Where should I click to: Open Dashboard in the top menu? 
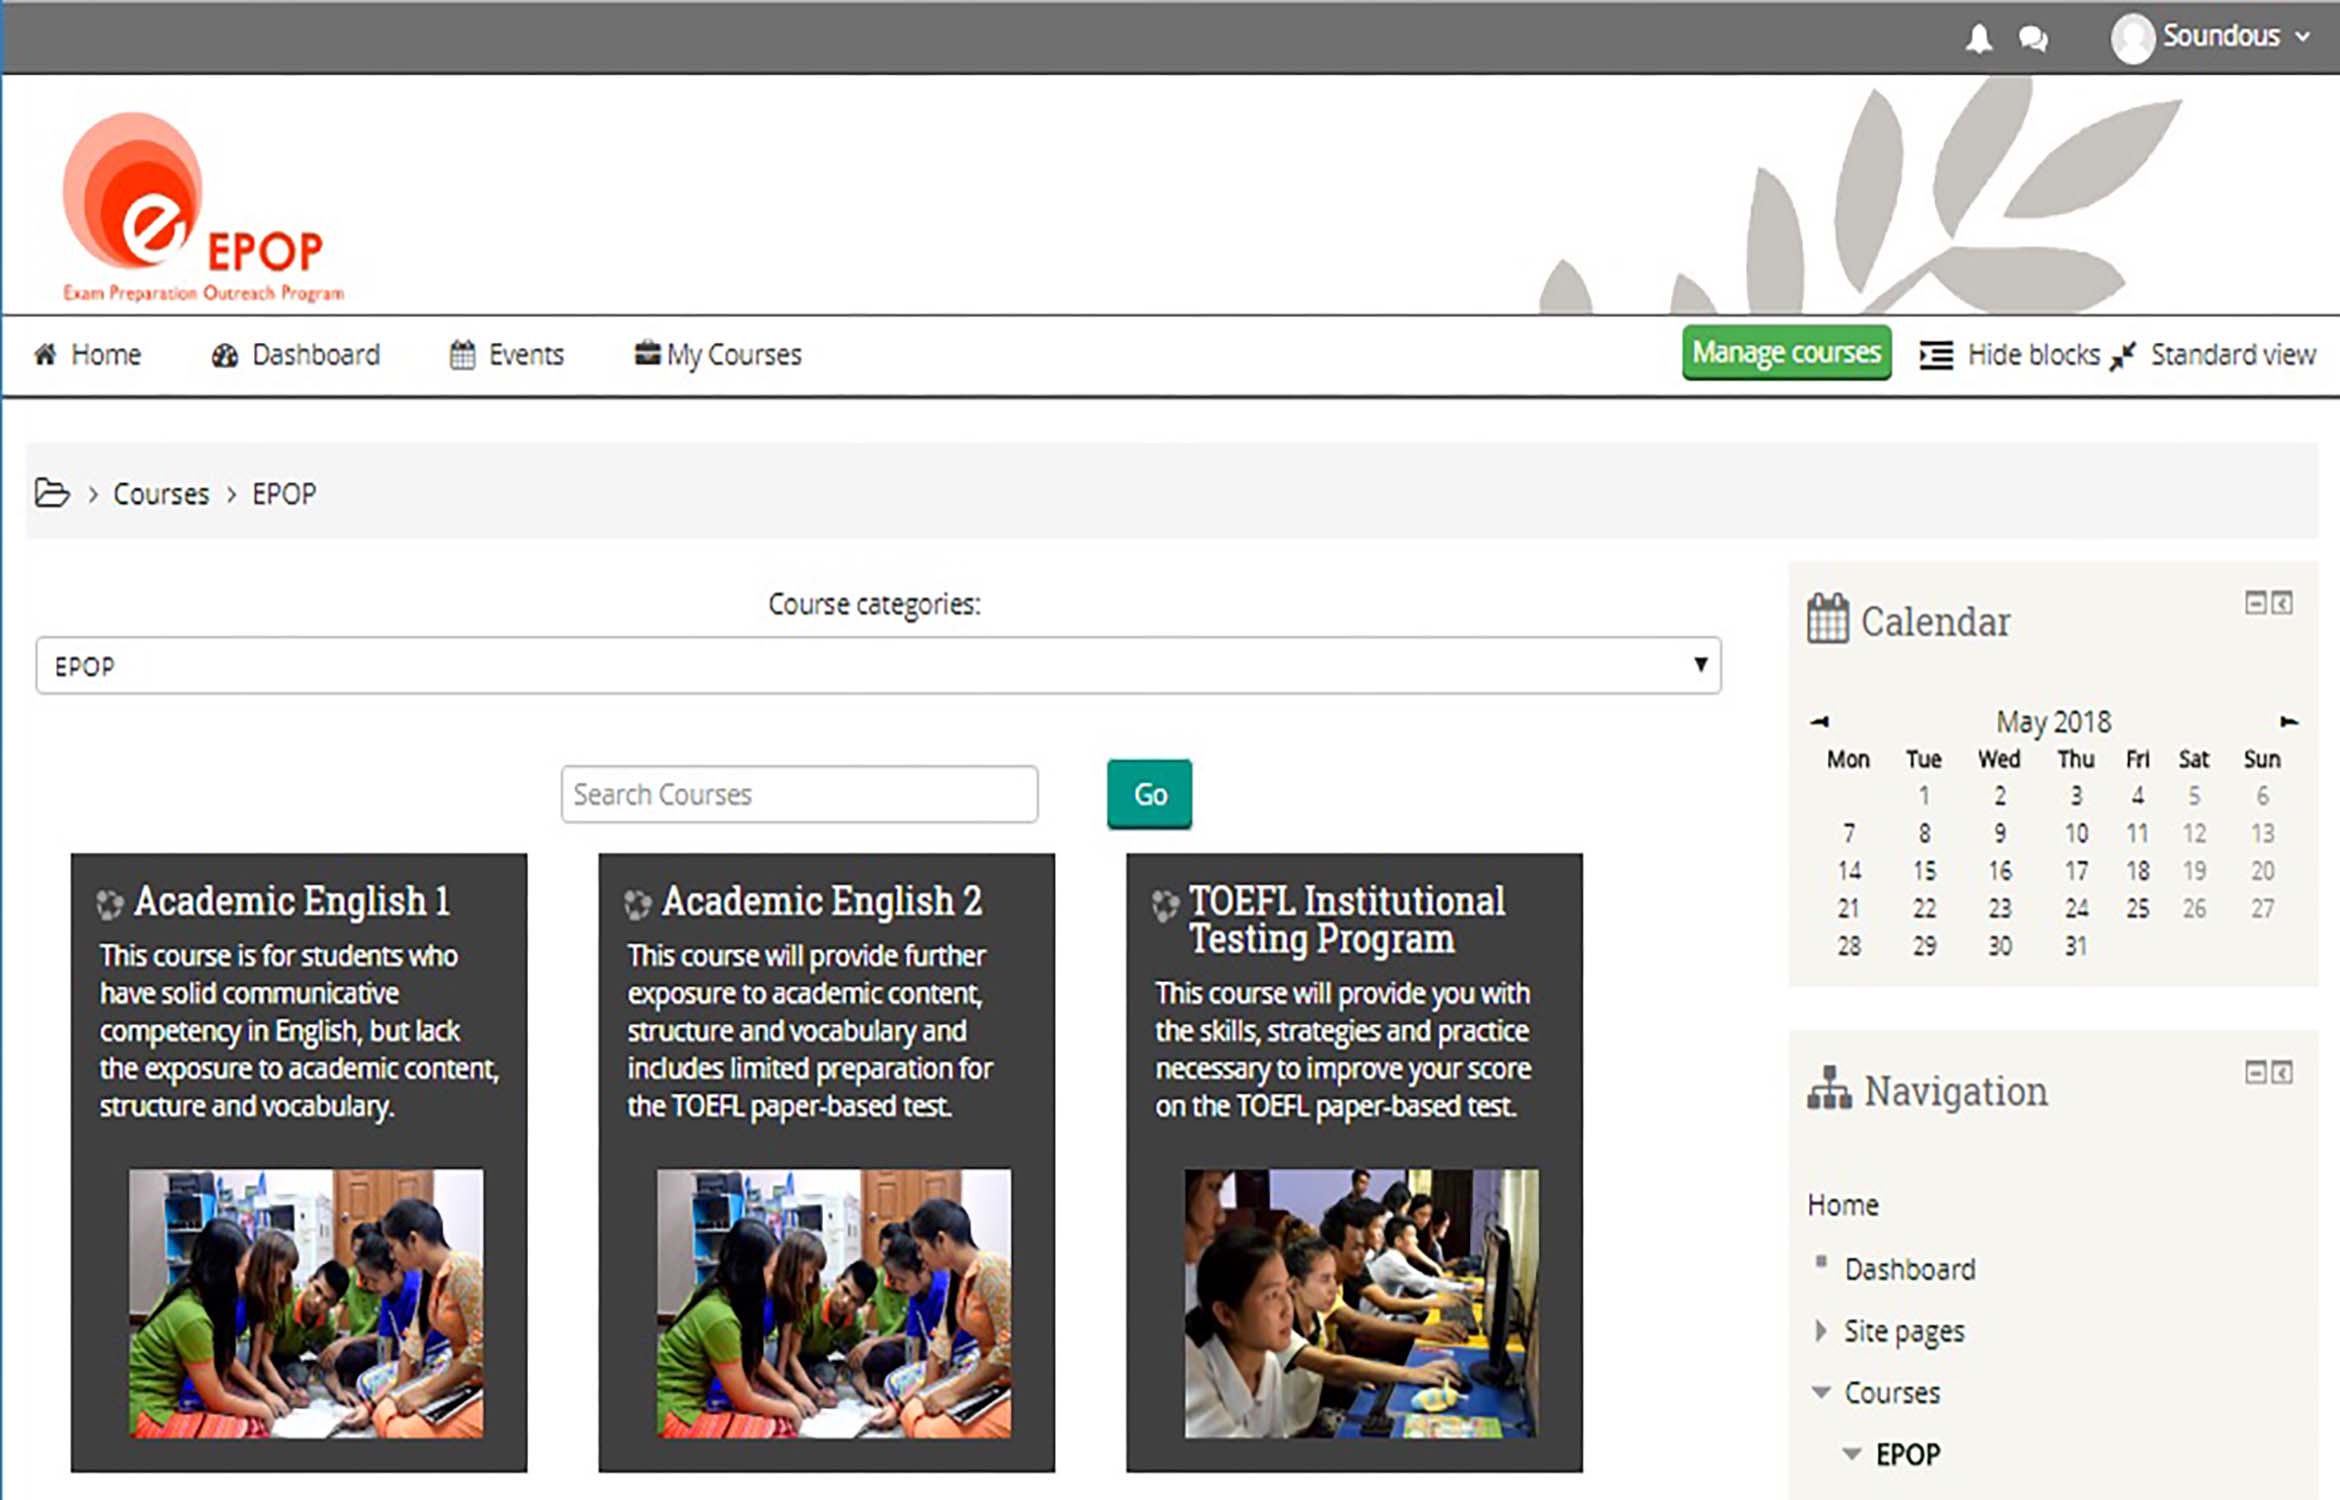pyautogui.click(x=316, y=354)
